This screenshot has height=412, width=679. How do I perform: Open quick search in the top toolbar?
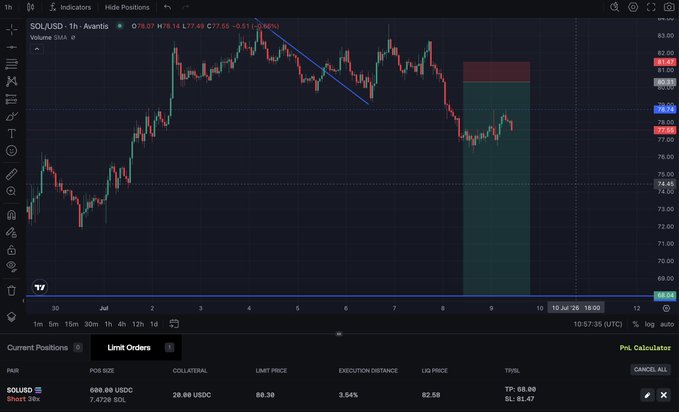point(614,7)
